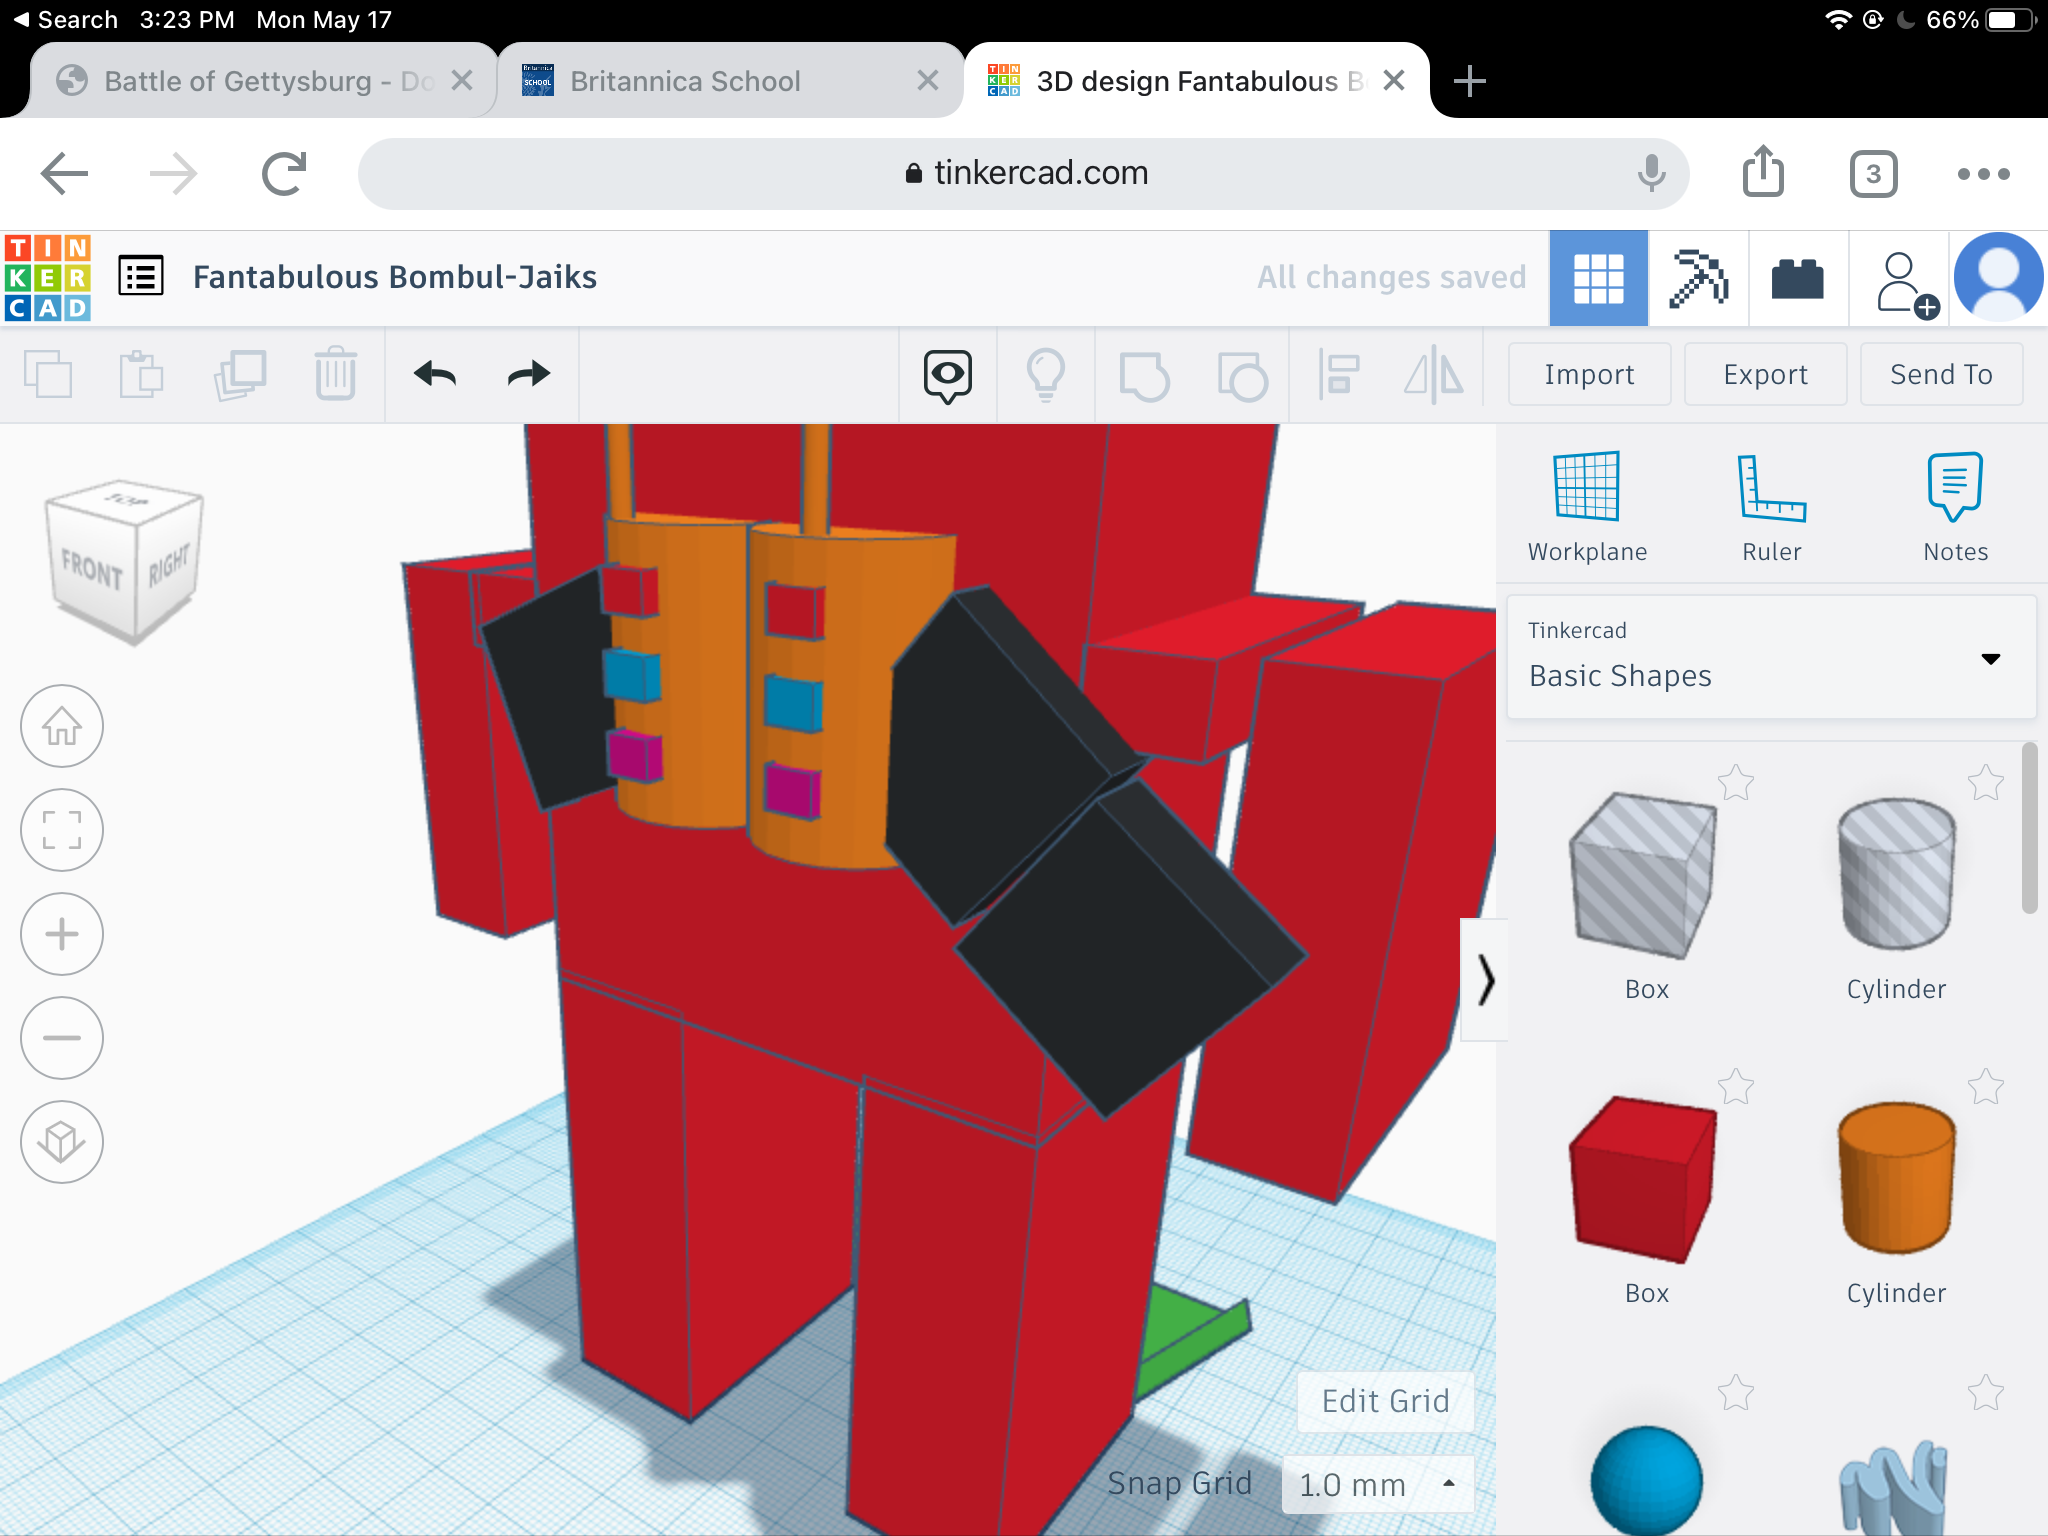The height and width of the screenshot is (1536, 2048).
Task: Go forward in browser
Action: pyautogui.click(x=174, y=174)
